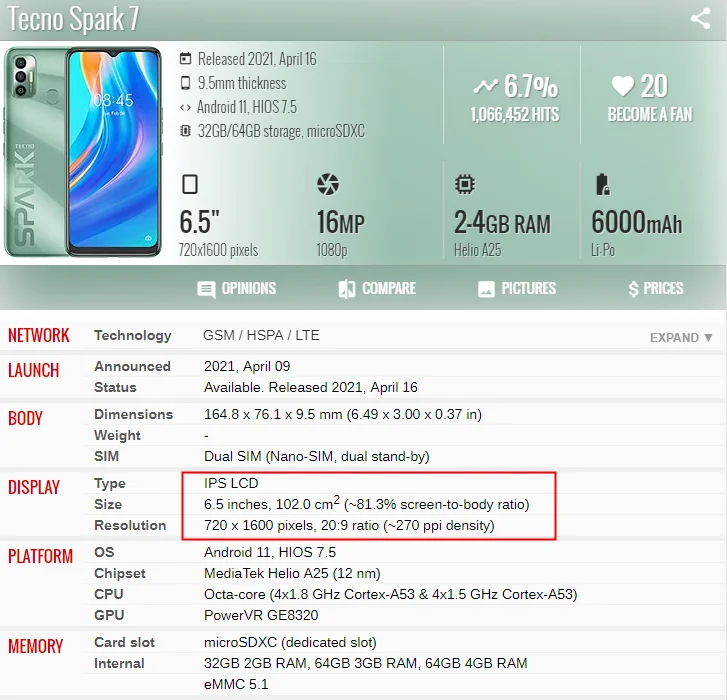
Task: Click the Card slot spec label
Action: pos(124,642)
